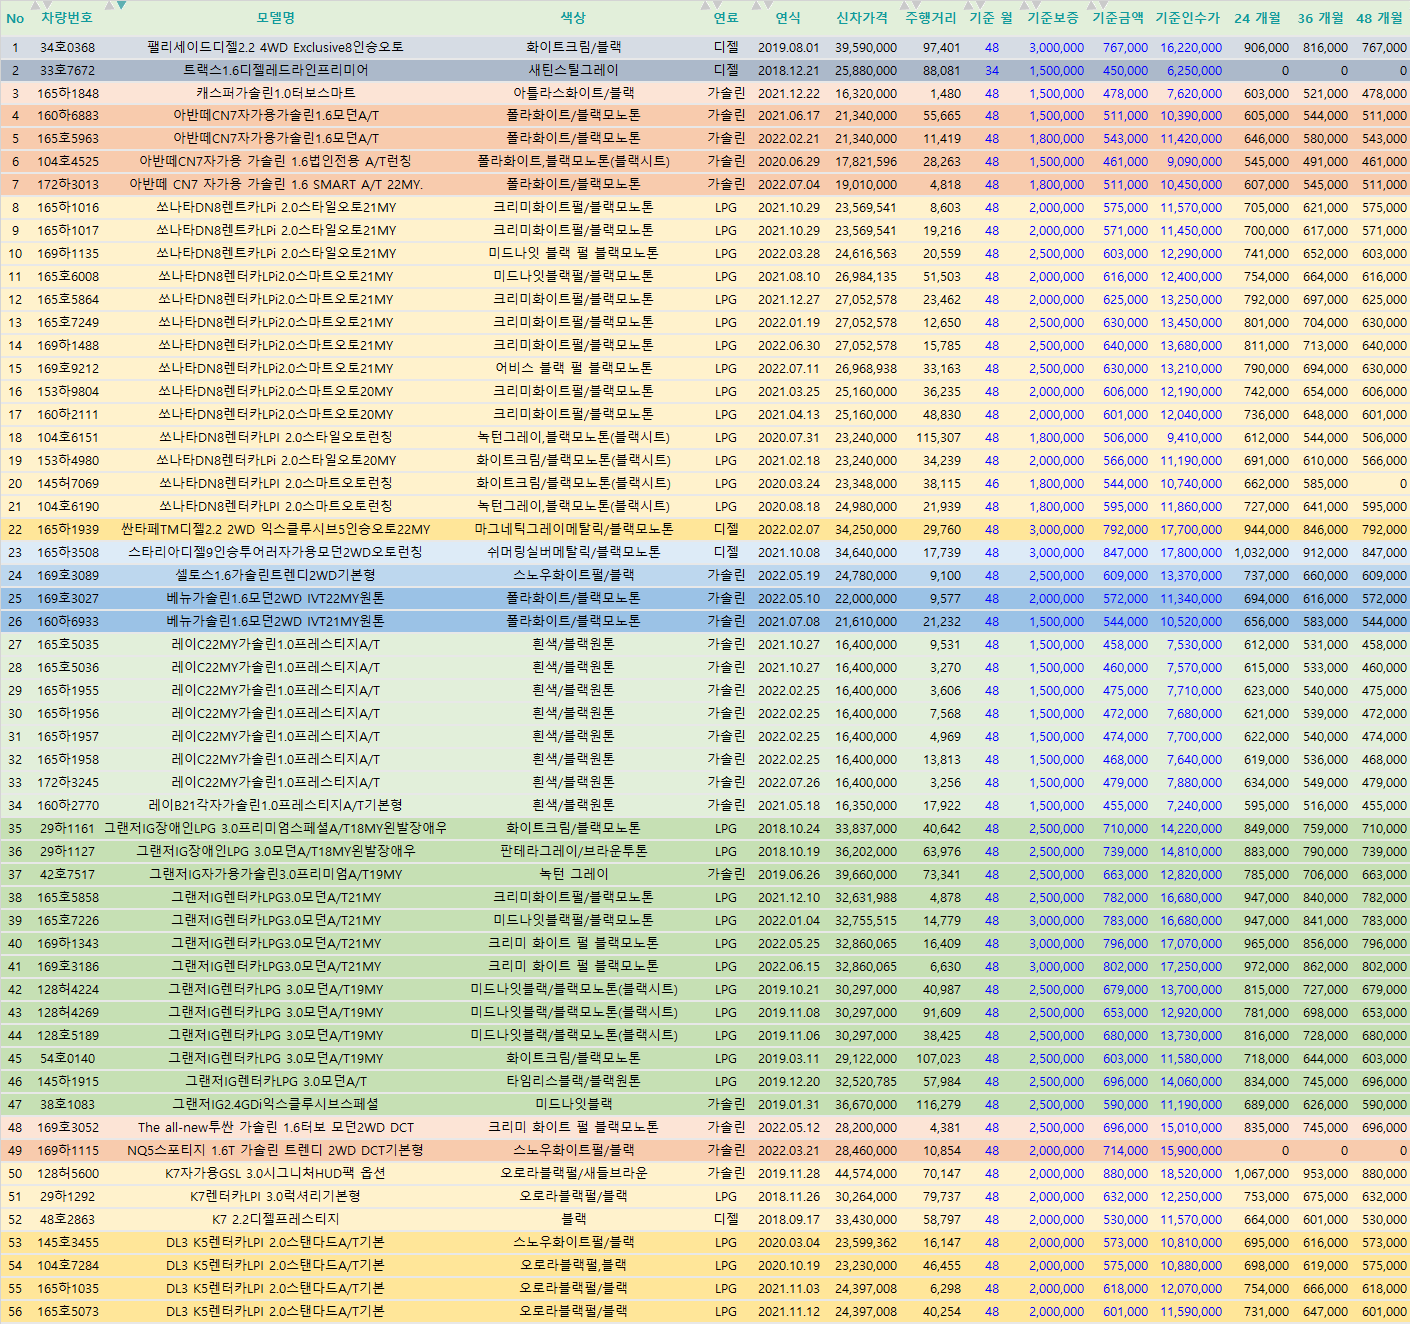Click license plate cell 165호5073
Image resolution: width=1410 pixels, height=1324 pixels.
(x=67, y=1311)
